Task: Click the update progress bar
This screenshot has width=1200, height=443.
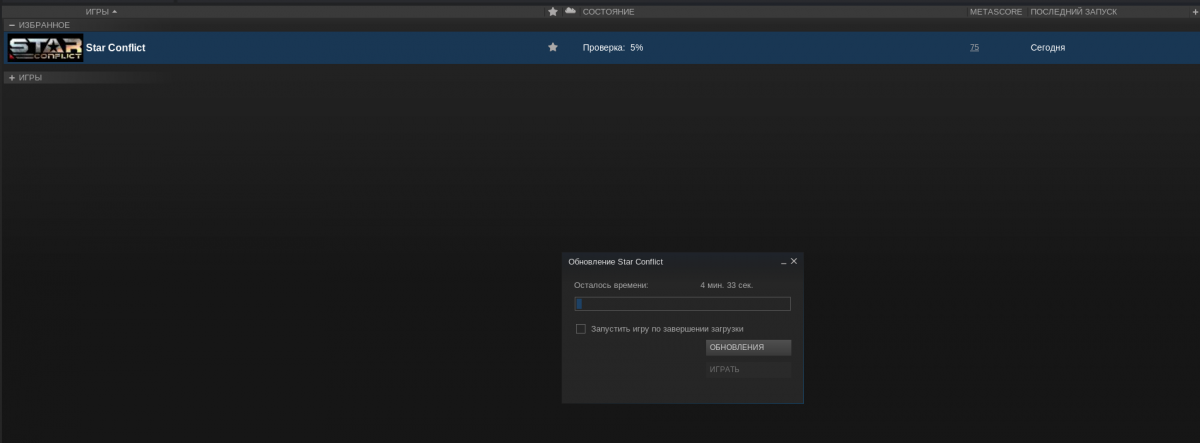Action: click(682, 304)
